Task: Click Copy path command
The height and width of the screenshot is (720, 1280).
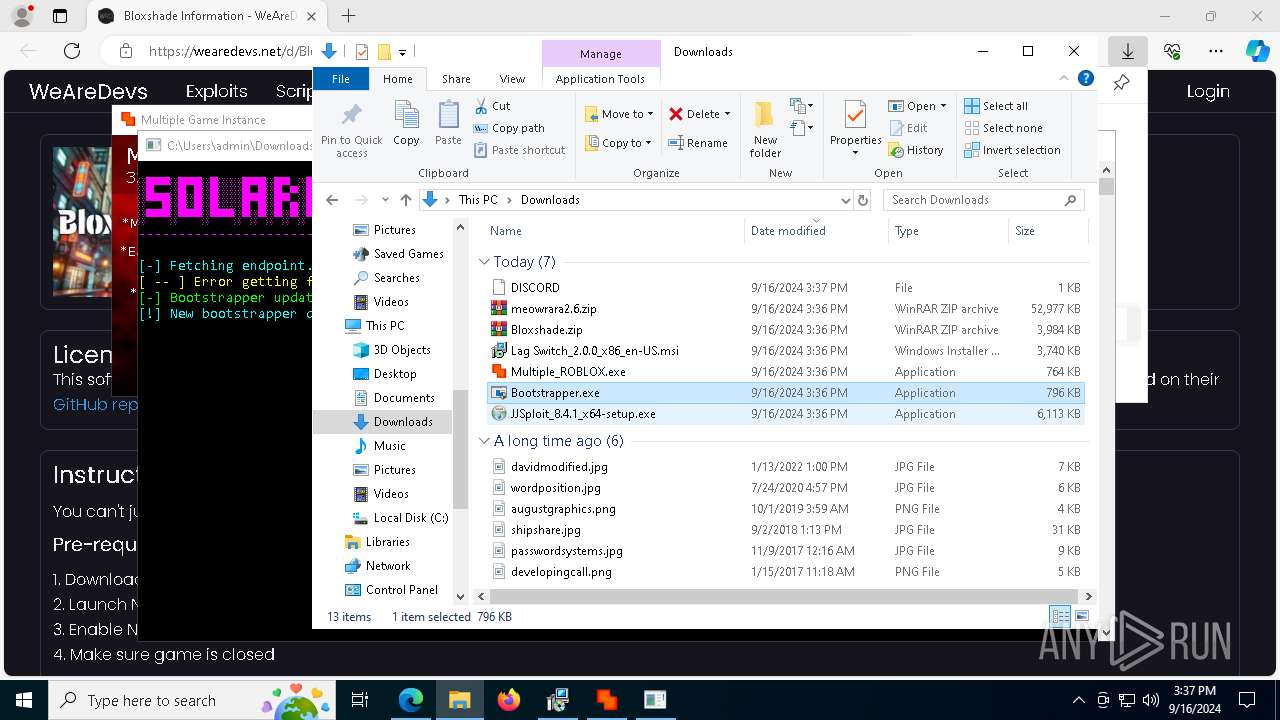Action: tap(509, 128)
